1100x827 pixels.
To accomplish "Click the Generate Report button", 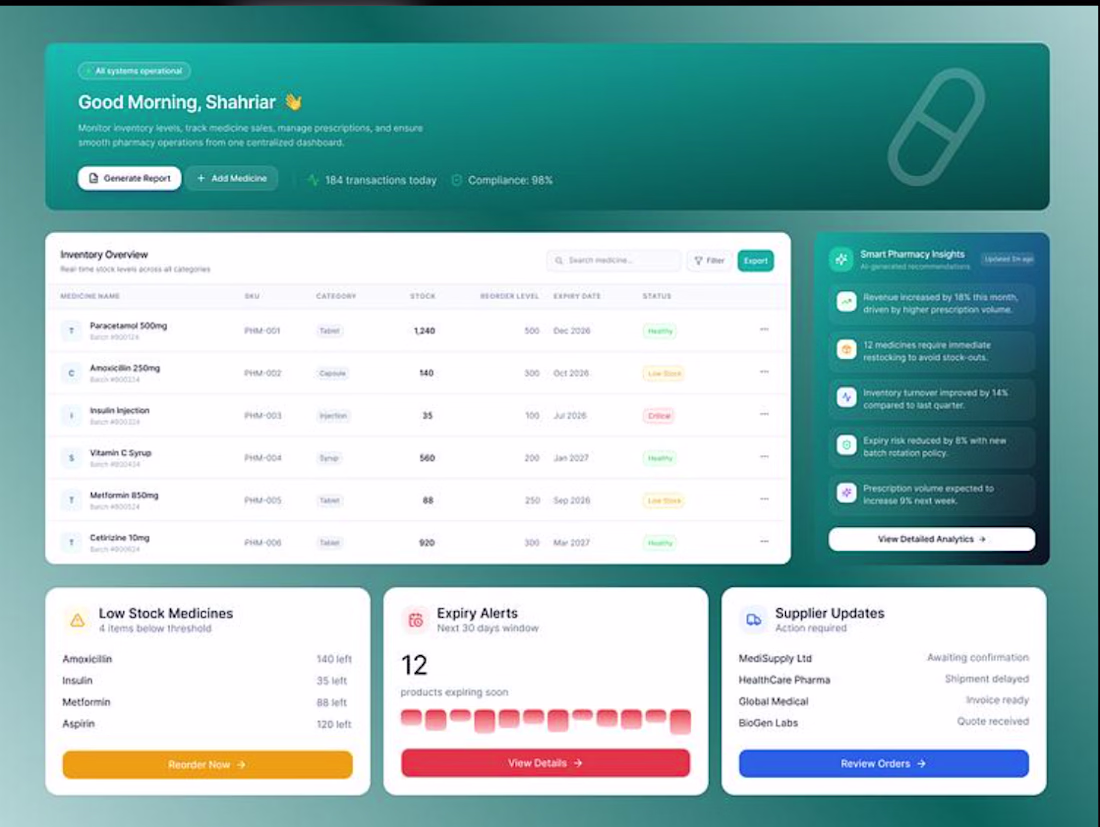I will [130, 178].
